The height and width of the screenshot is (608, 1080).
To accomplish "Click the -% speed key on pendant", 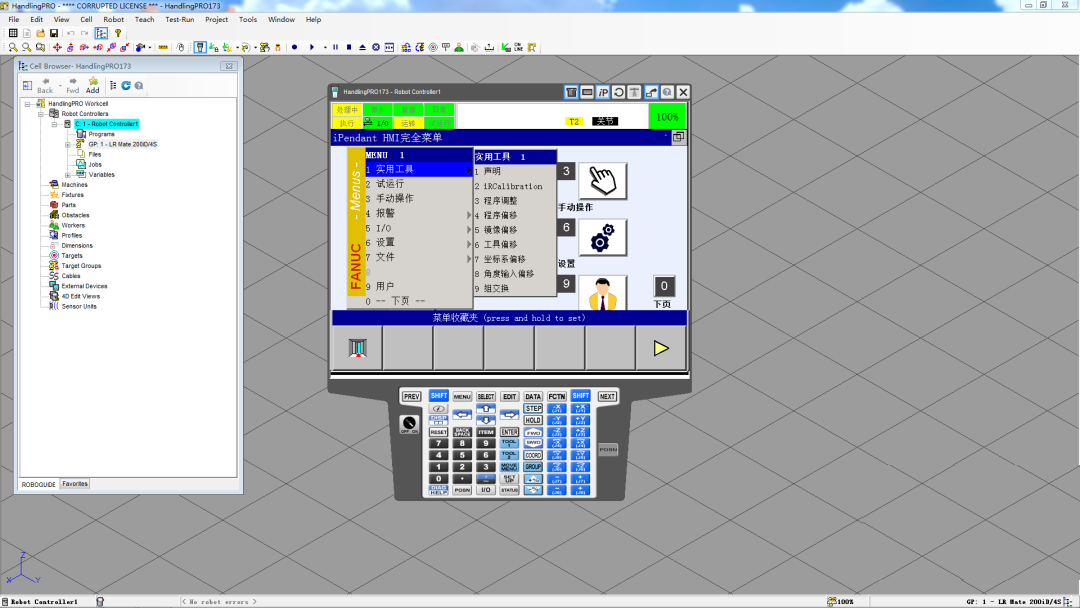I will pos(533,490).
